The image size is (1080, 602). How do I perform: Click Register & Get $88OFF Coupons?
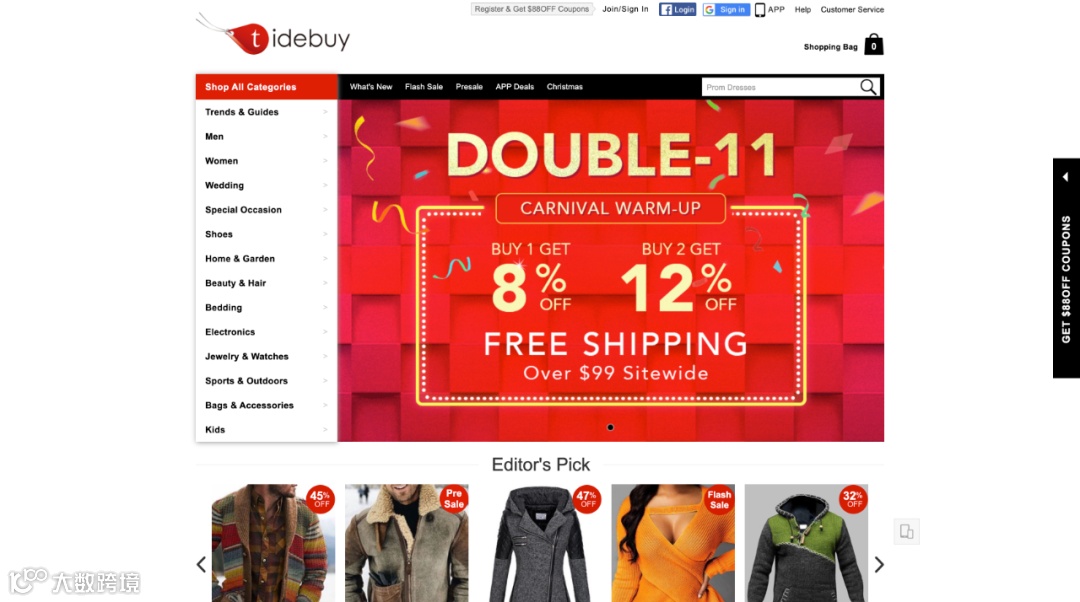(532, 9)
